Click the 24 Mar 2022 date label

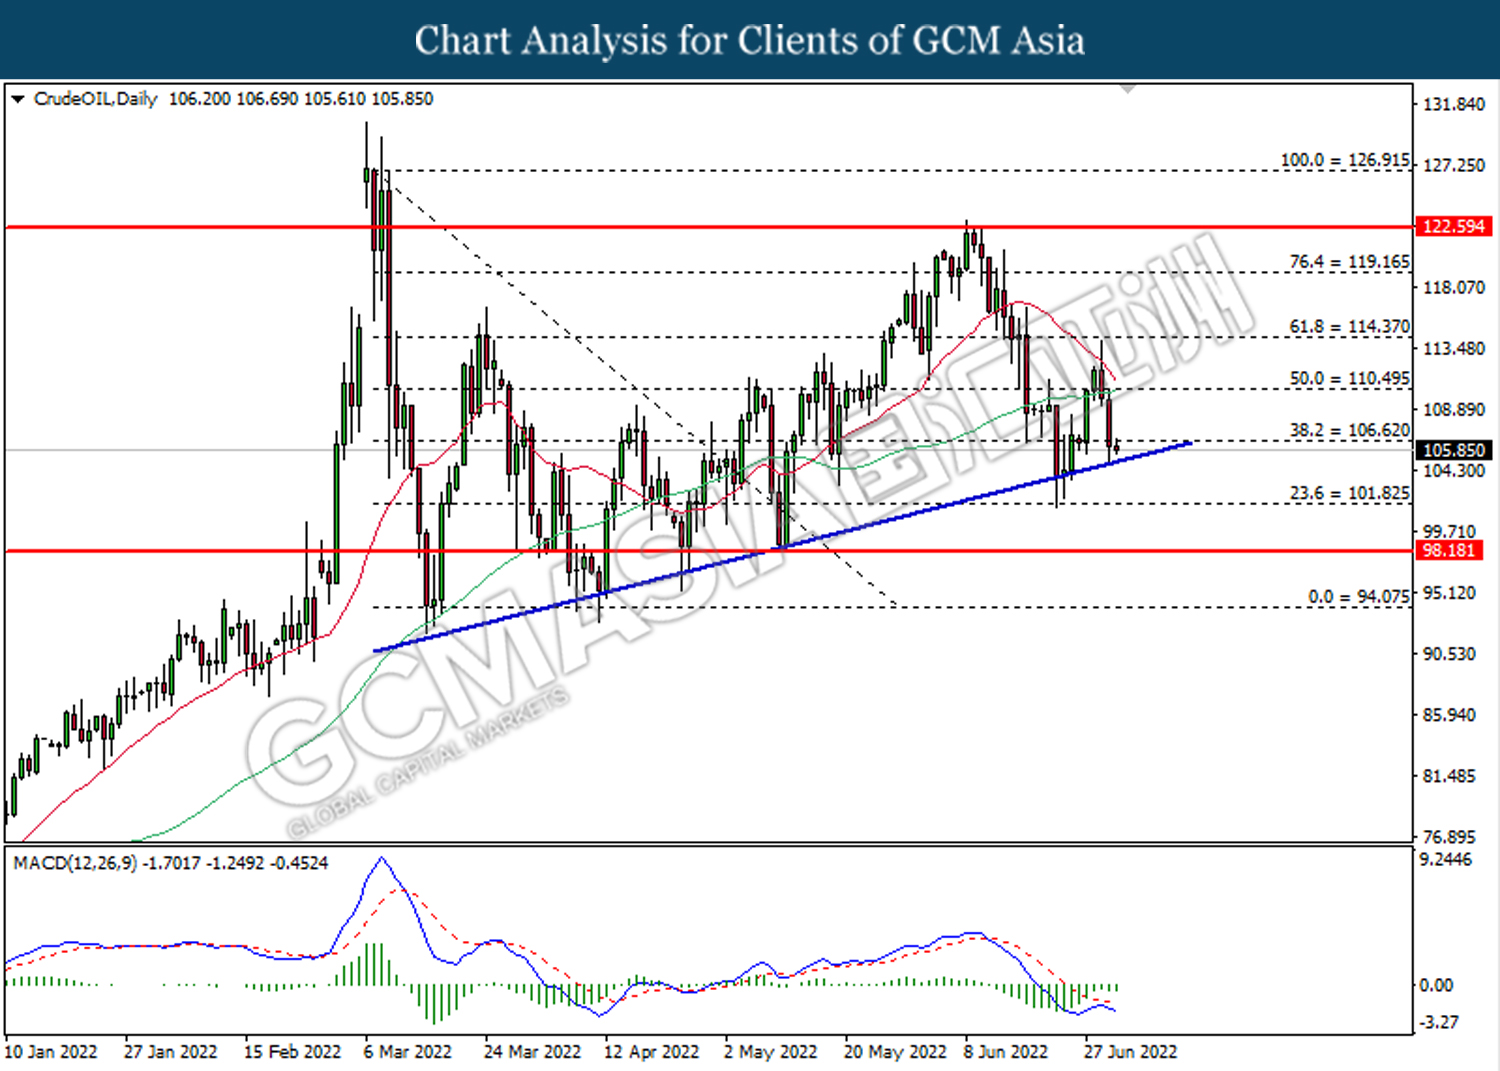532,1052
